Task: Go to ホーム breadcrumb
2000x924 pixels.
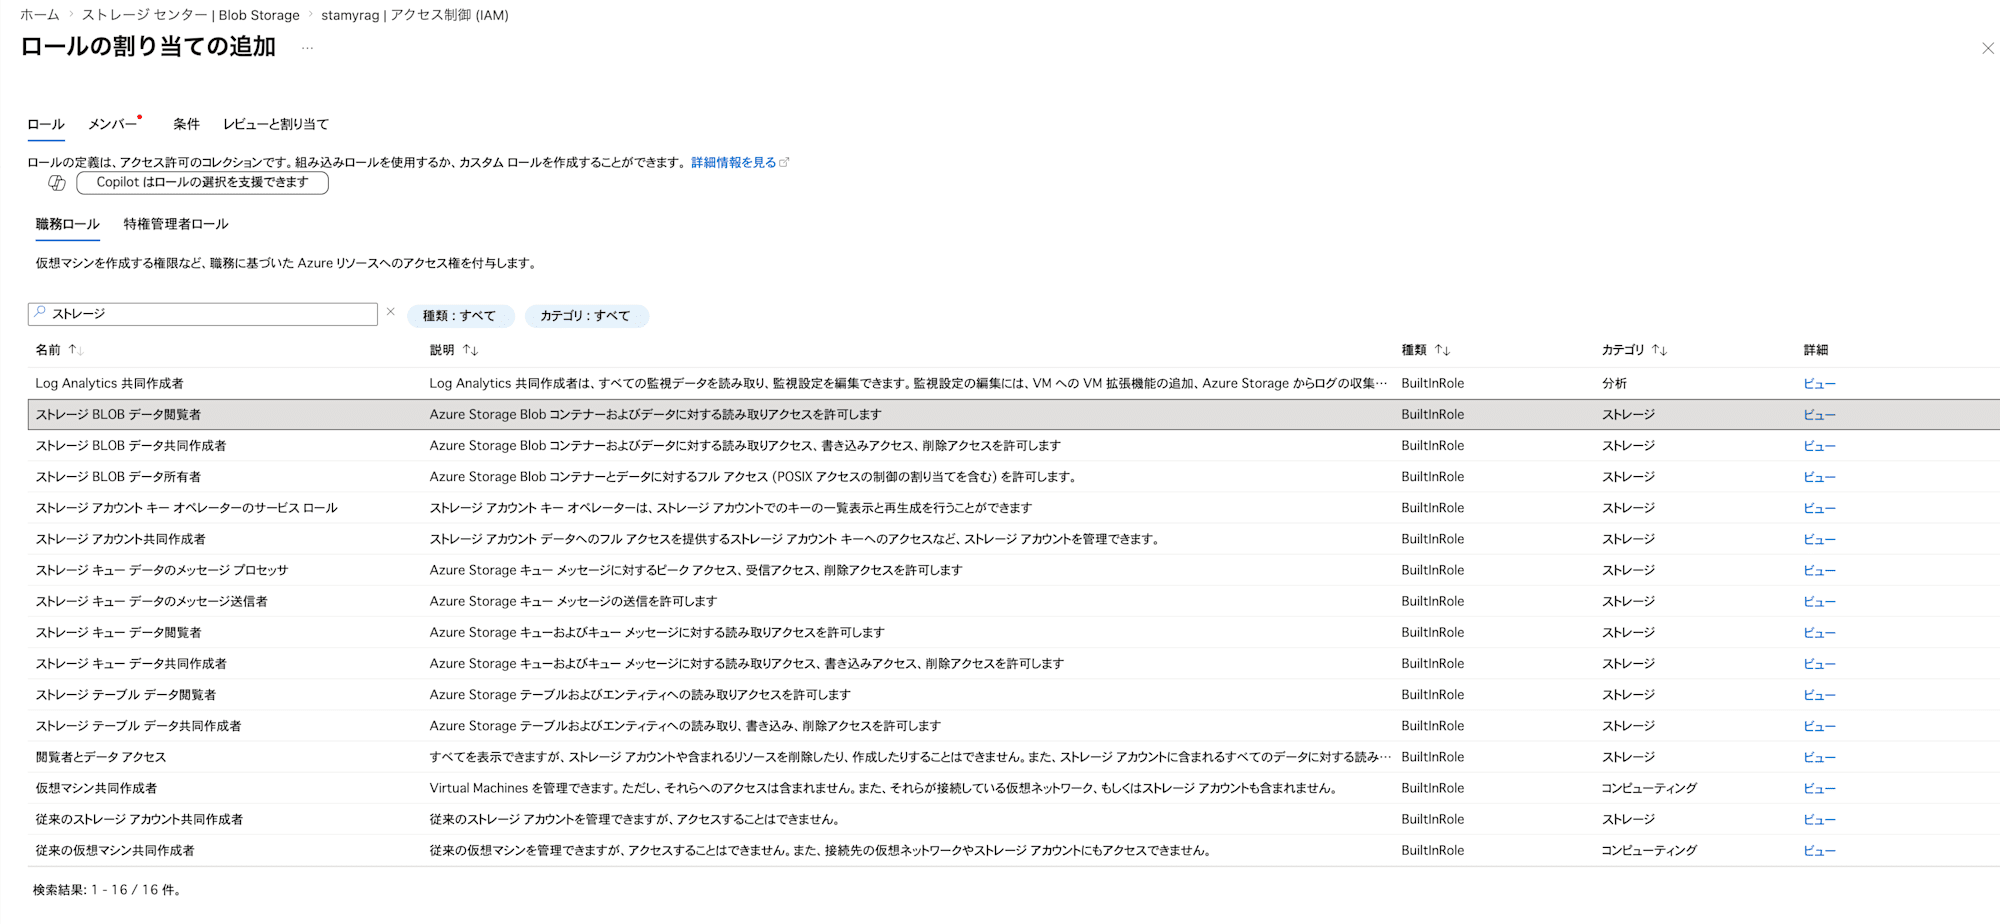Action: click(40, 15)
